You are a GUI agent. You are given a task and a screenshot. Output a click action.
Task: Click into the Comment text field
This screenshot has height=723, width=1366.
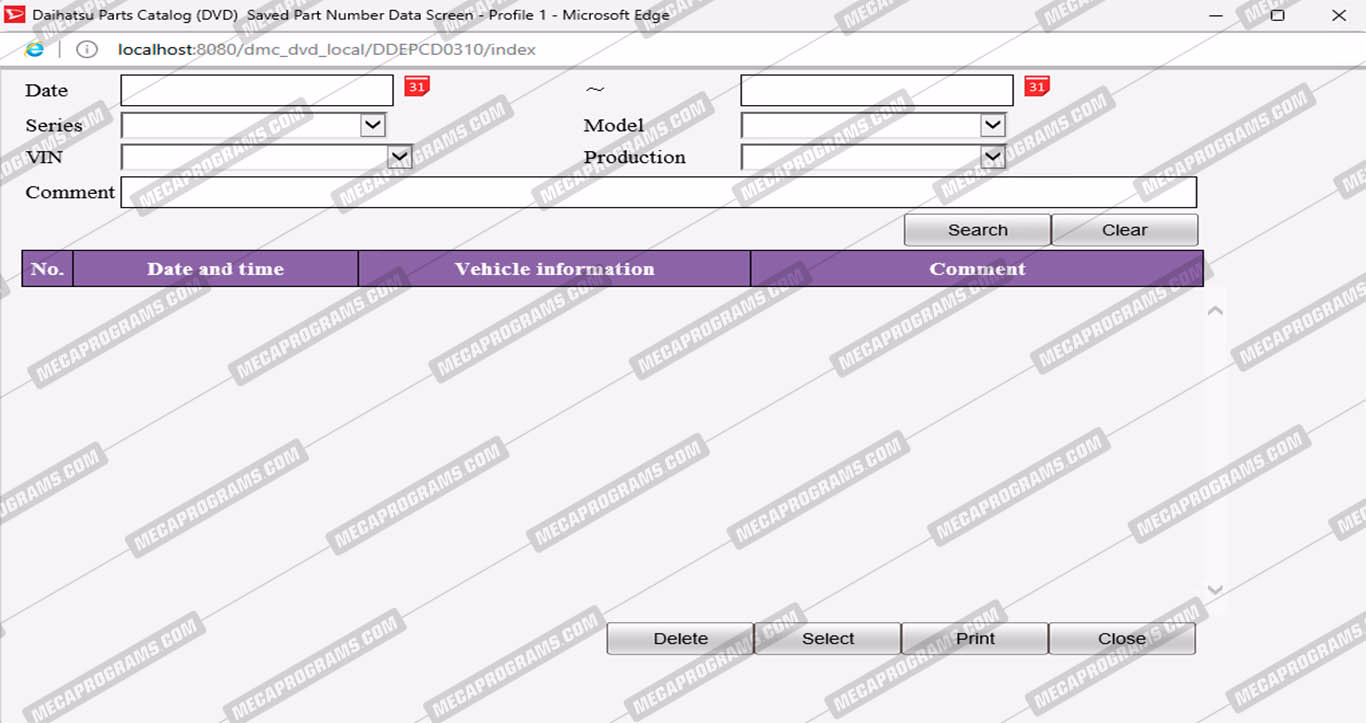click(658, 193)
